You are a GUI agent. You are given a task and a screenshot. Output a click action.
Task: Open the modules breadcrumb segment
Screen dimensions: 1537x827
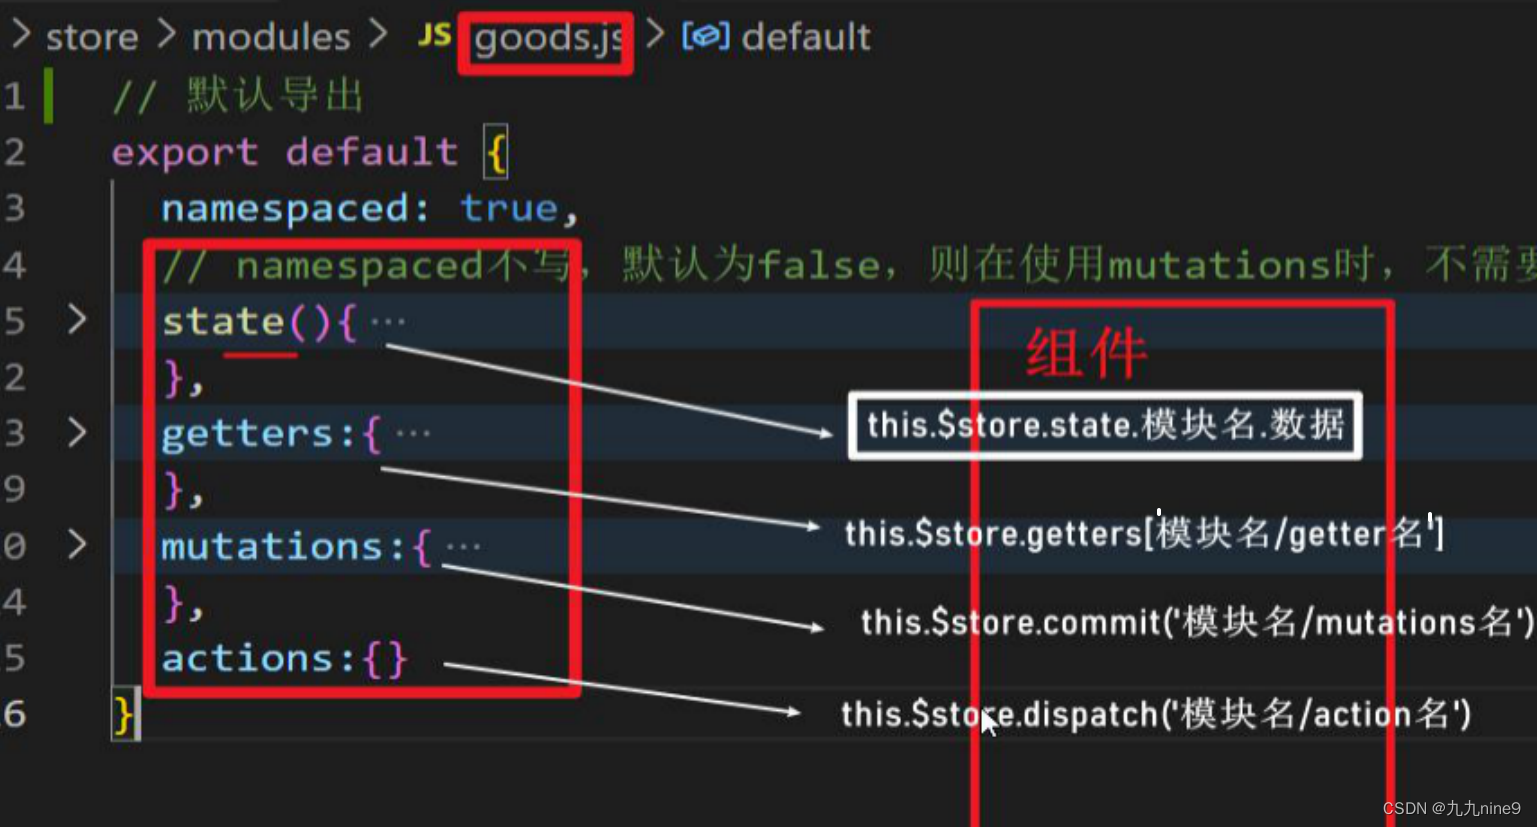point(271,37)
